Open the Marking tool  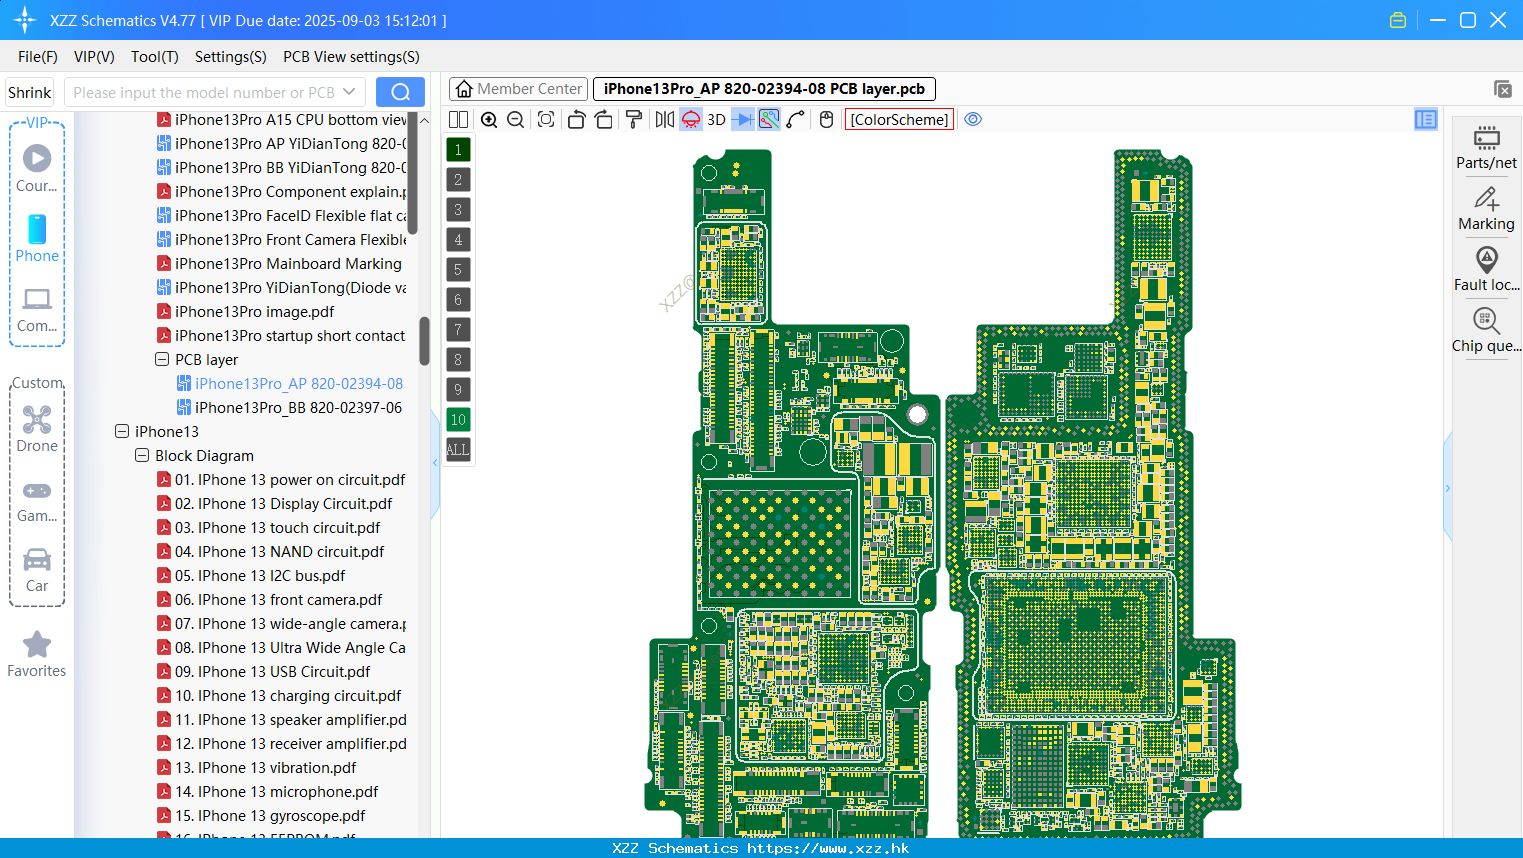click(x=1486, y=208)
